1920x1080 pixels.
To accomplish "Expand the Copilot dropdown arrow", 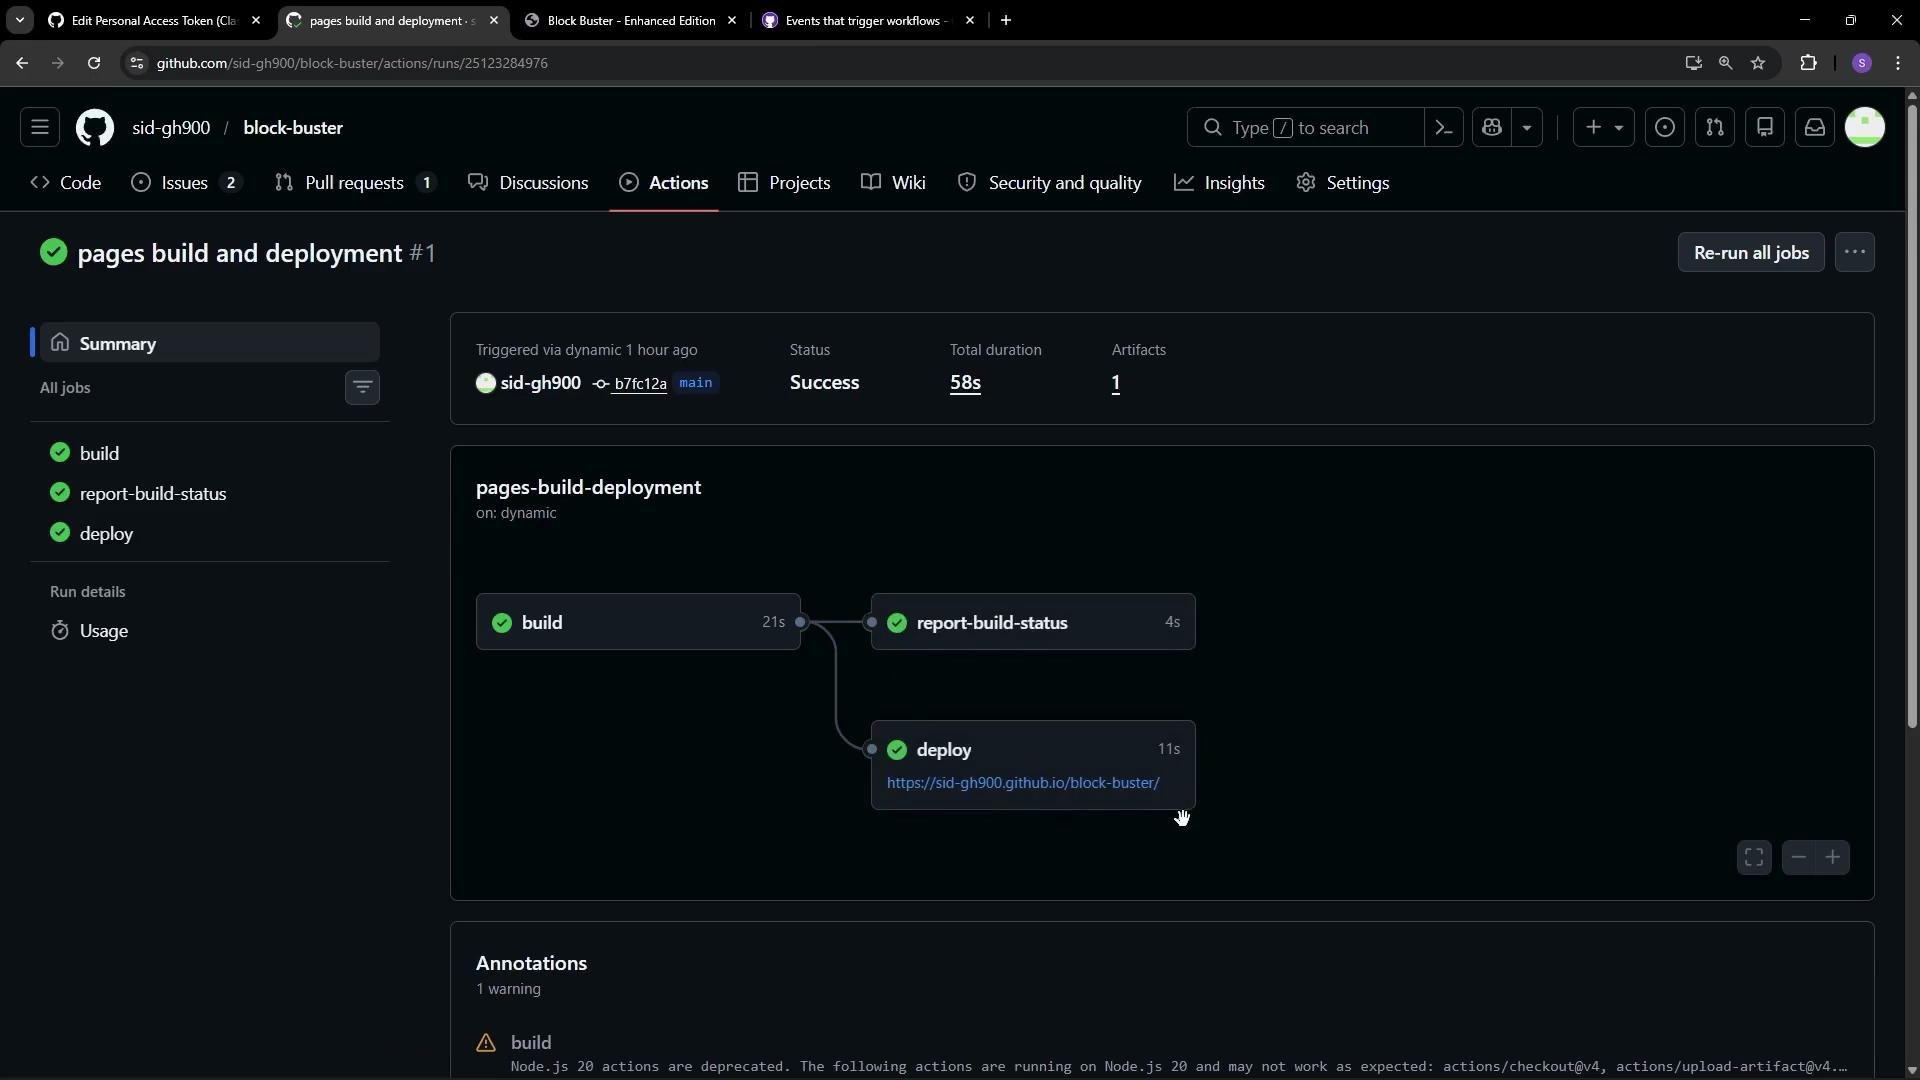I will [1527, 128].
